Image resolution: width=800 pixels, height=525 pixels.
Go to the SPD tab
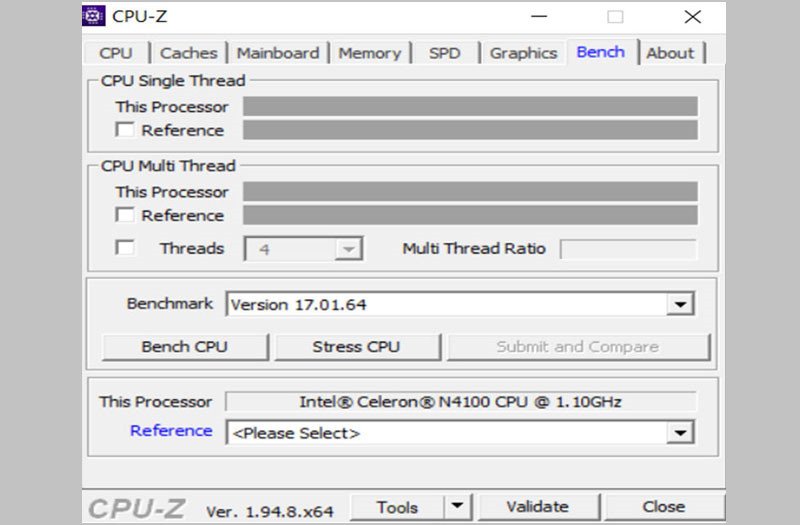pyautogui.click(x=445, y=53)
